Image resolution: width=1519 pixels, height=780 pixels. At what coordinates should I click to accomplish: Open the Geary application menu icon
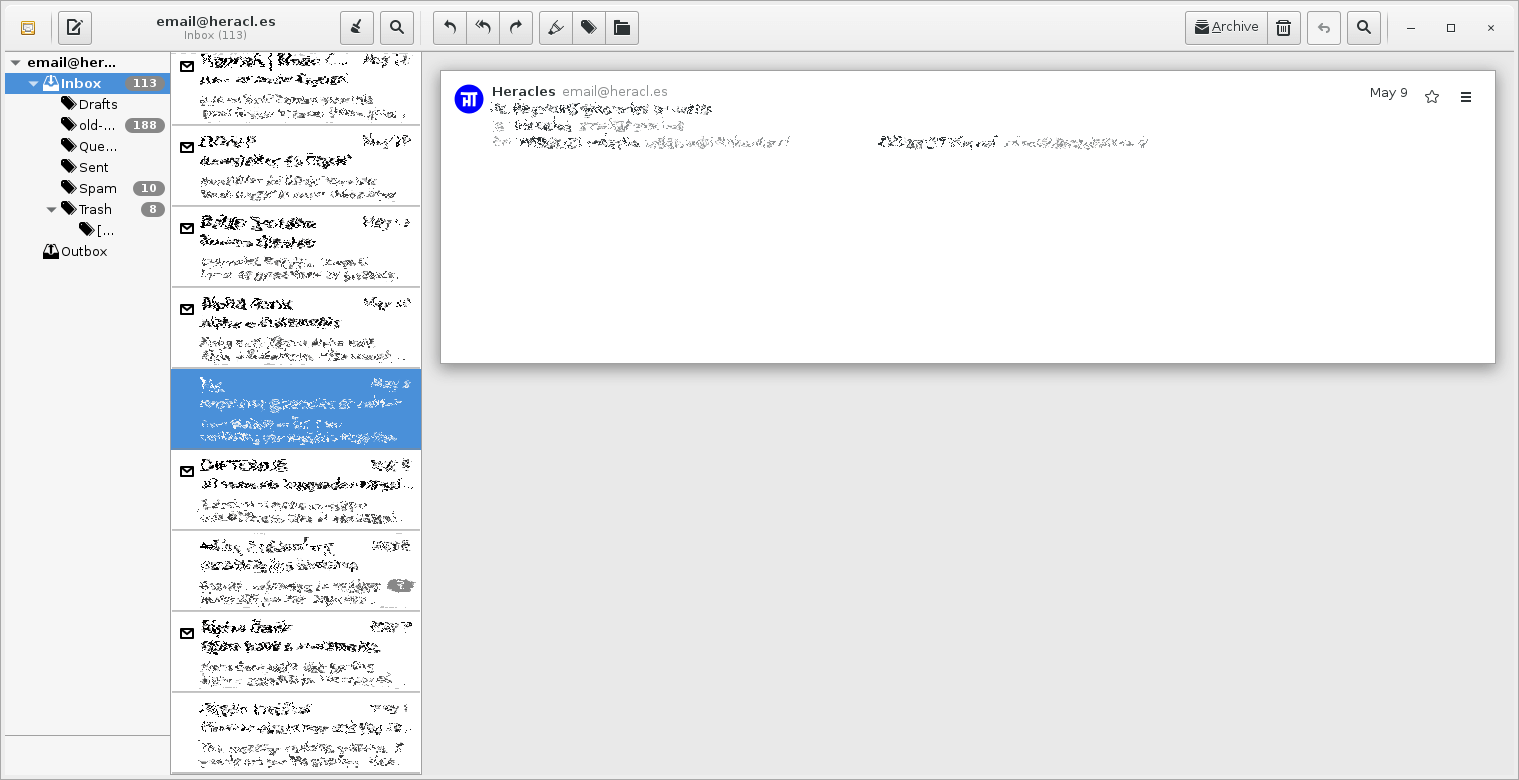(x=28, y=28)
